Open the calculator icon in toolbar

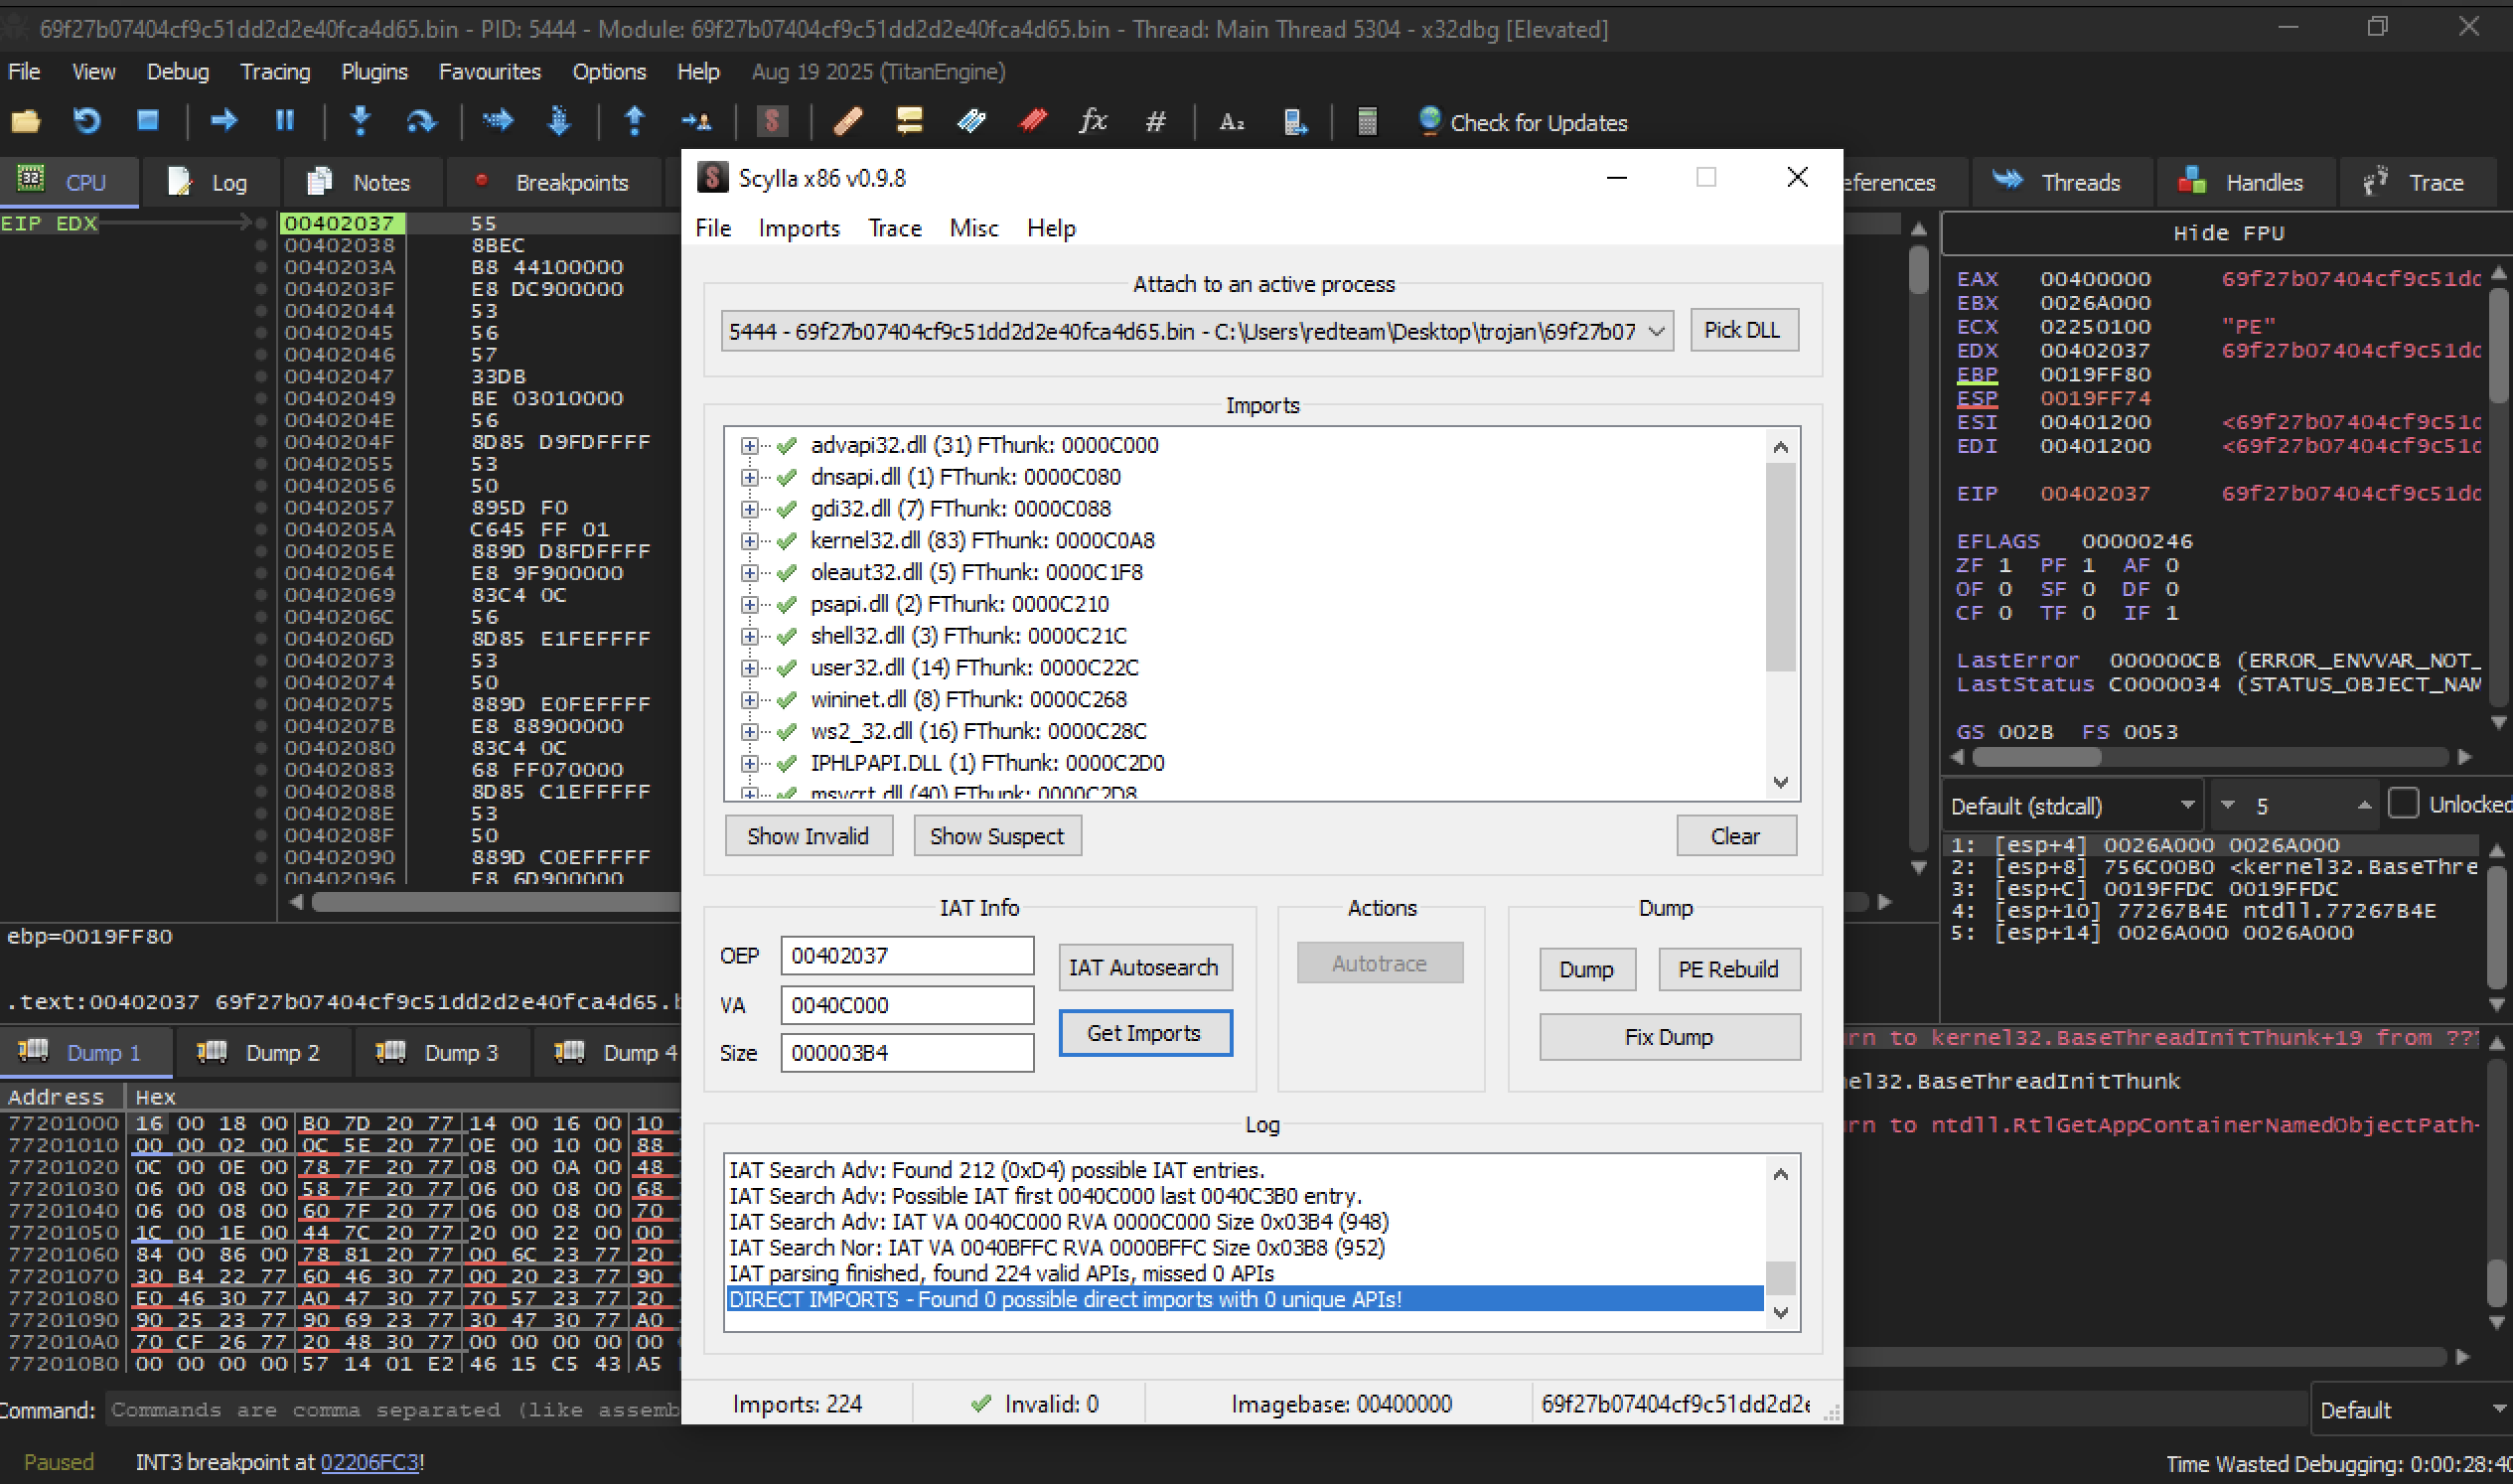point(1367,122)
